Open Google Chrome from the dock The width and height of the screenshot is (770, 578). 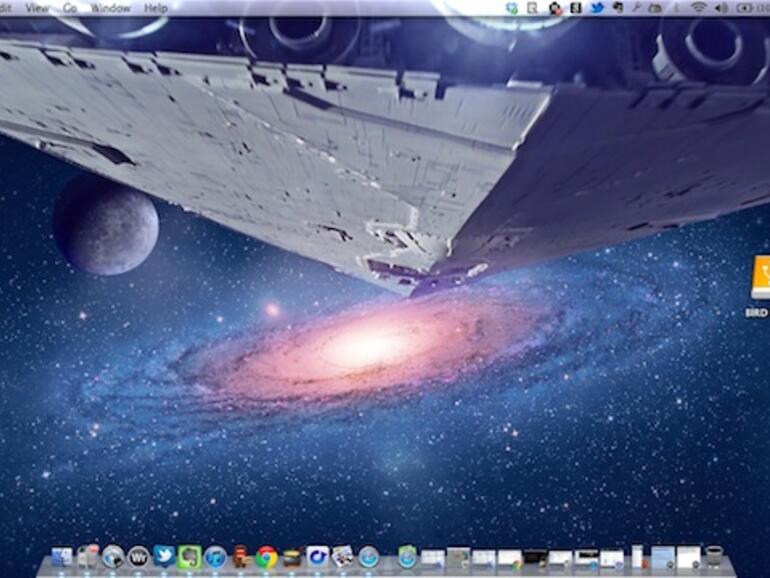(x=266, y=557)
